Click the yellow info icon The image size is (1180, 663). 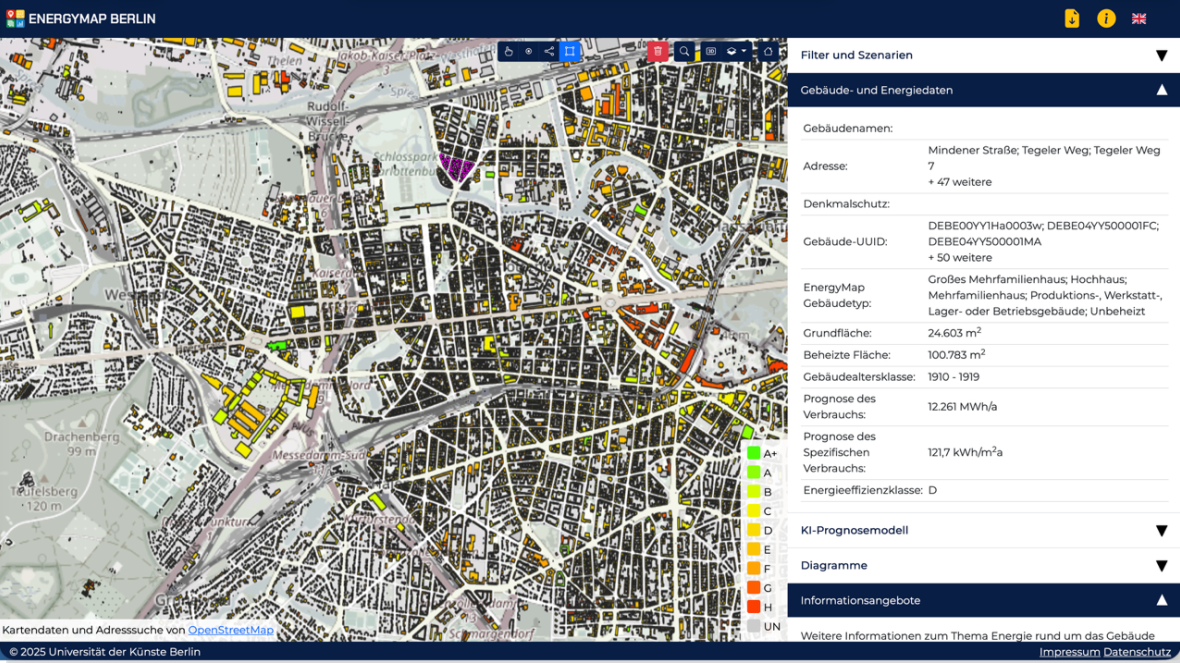point(1104,17)
